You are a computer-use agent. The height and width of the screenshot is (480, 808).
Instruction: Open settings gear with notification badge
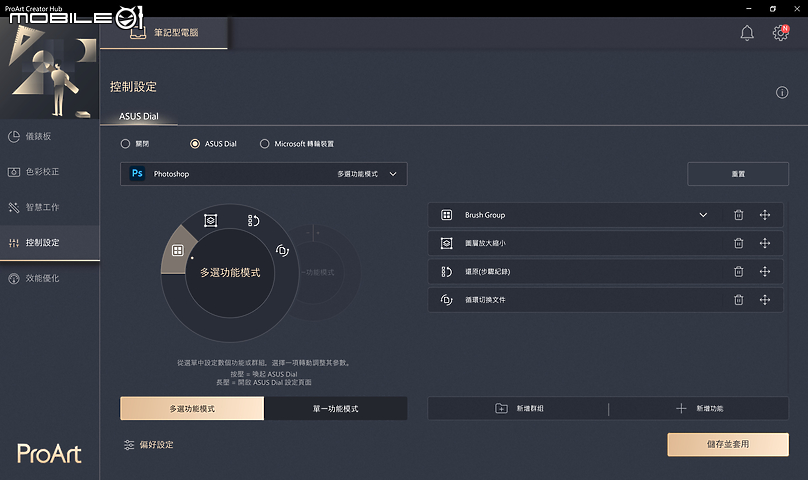pos(780,33)
